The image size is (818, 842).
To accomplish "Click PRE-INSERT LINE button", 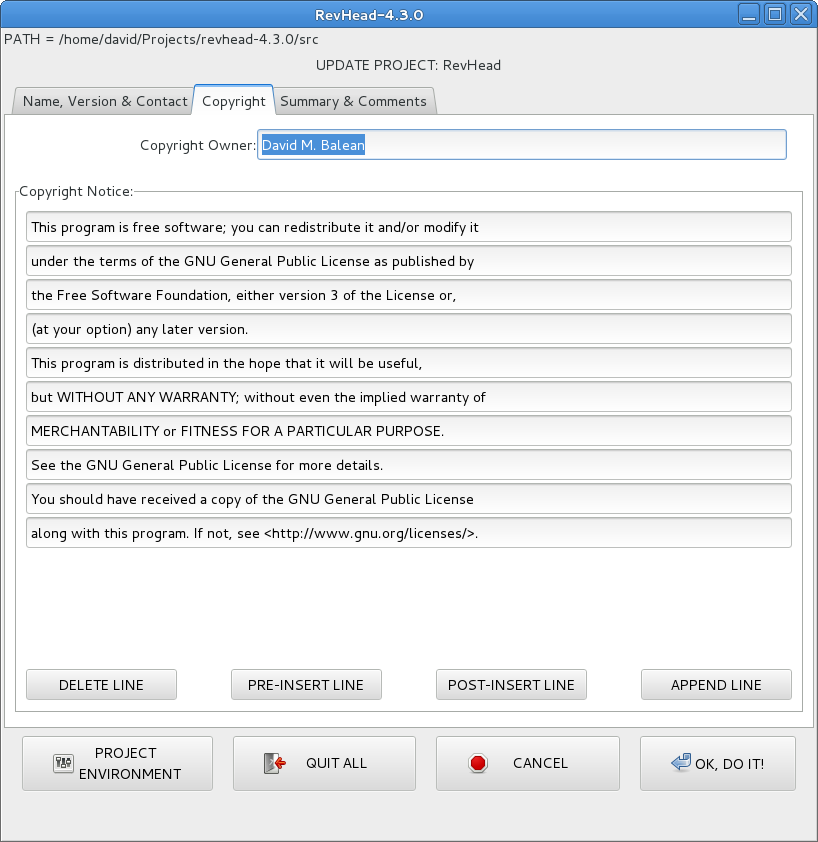I will click(306, 685).
